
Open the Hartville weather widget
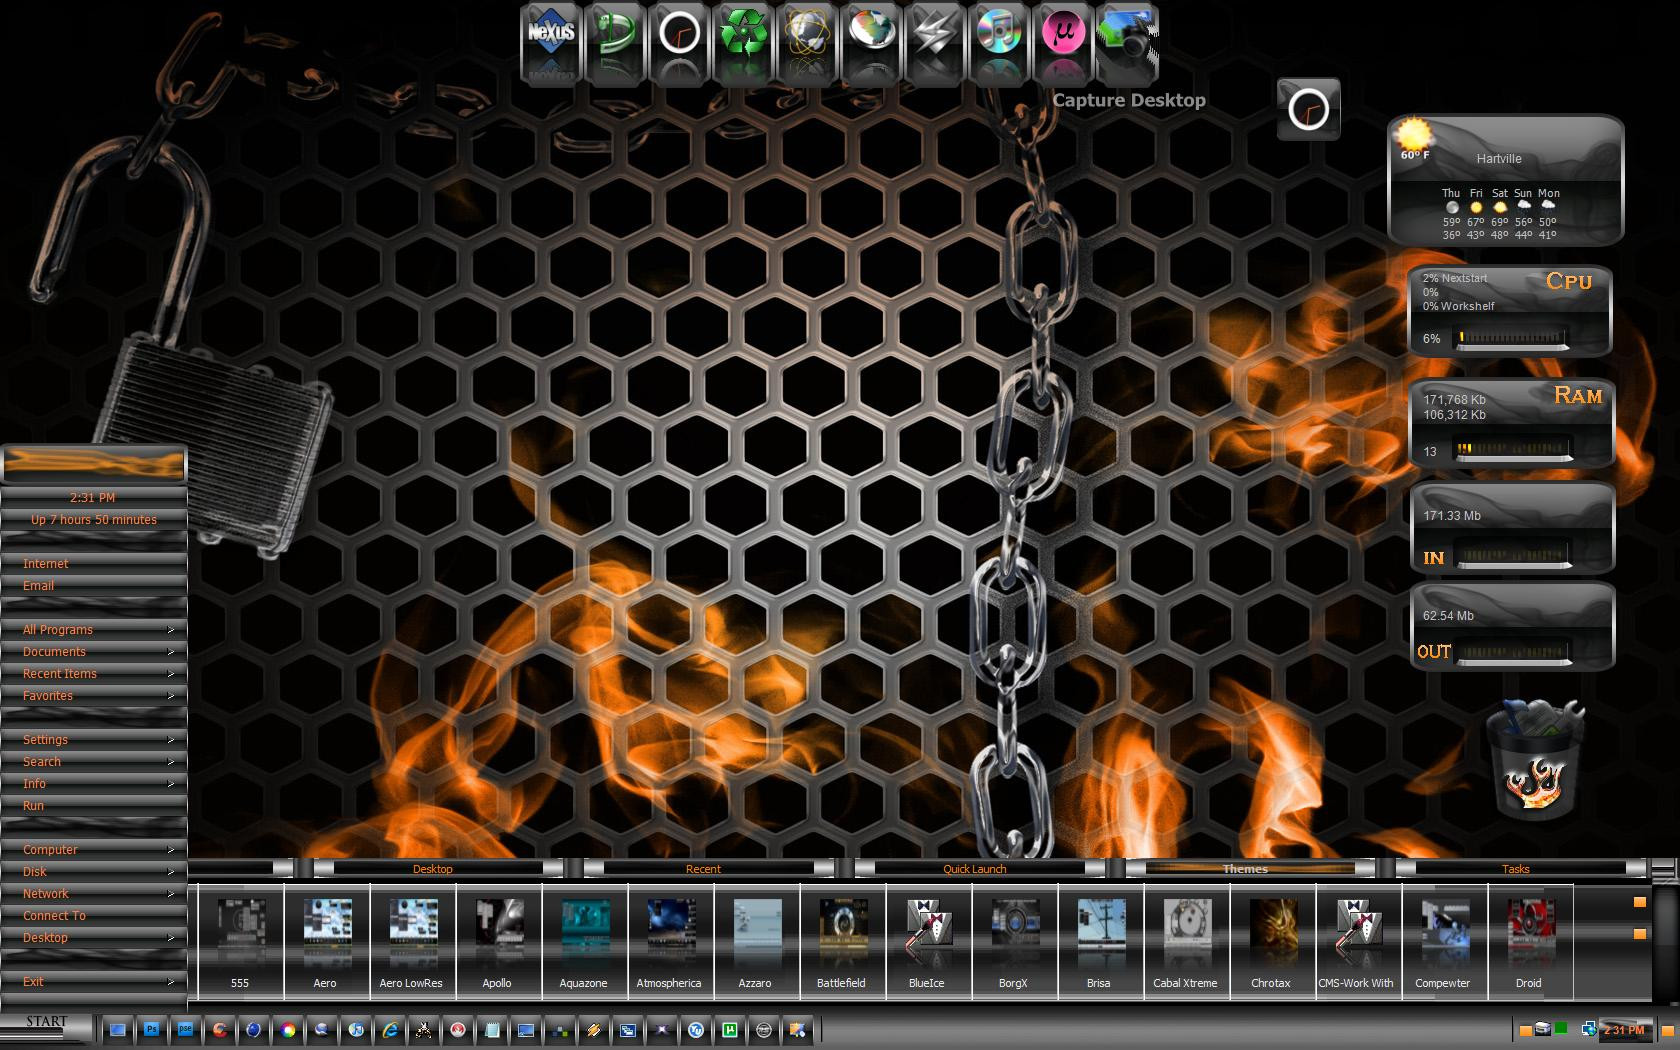click(1505, 181)
